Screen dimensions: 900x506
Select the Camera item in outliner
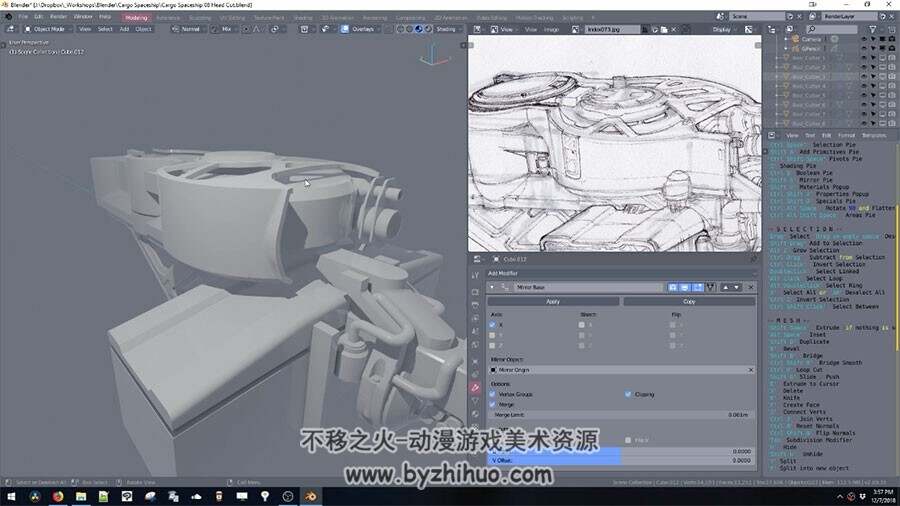[811, 39]
